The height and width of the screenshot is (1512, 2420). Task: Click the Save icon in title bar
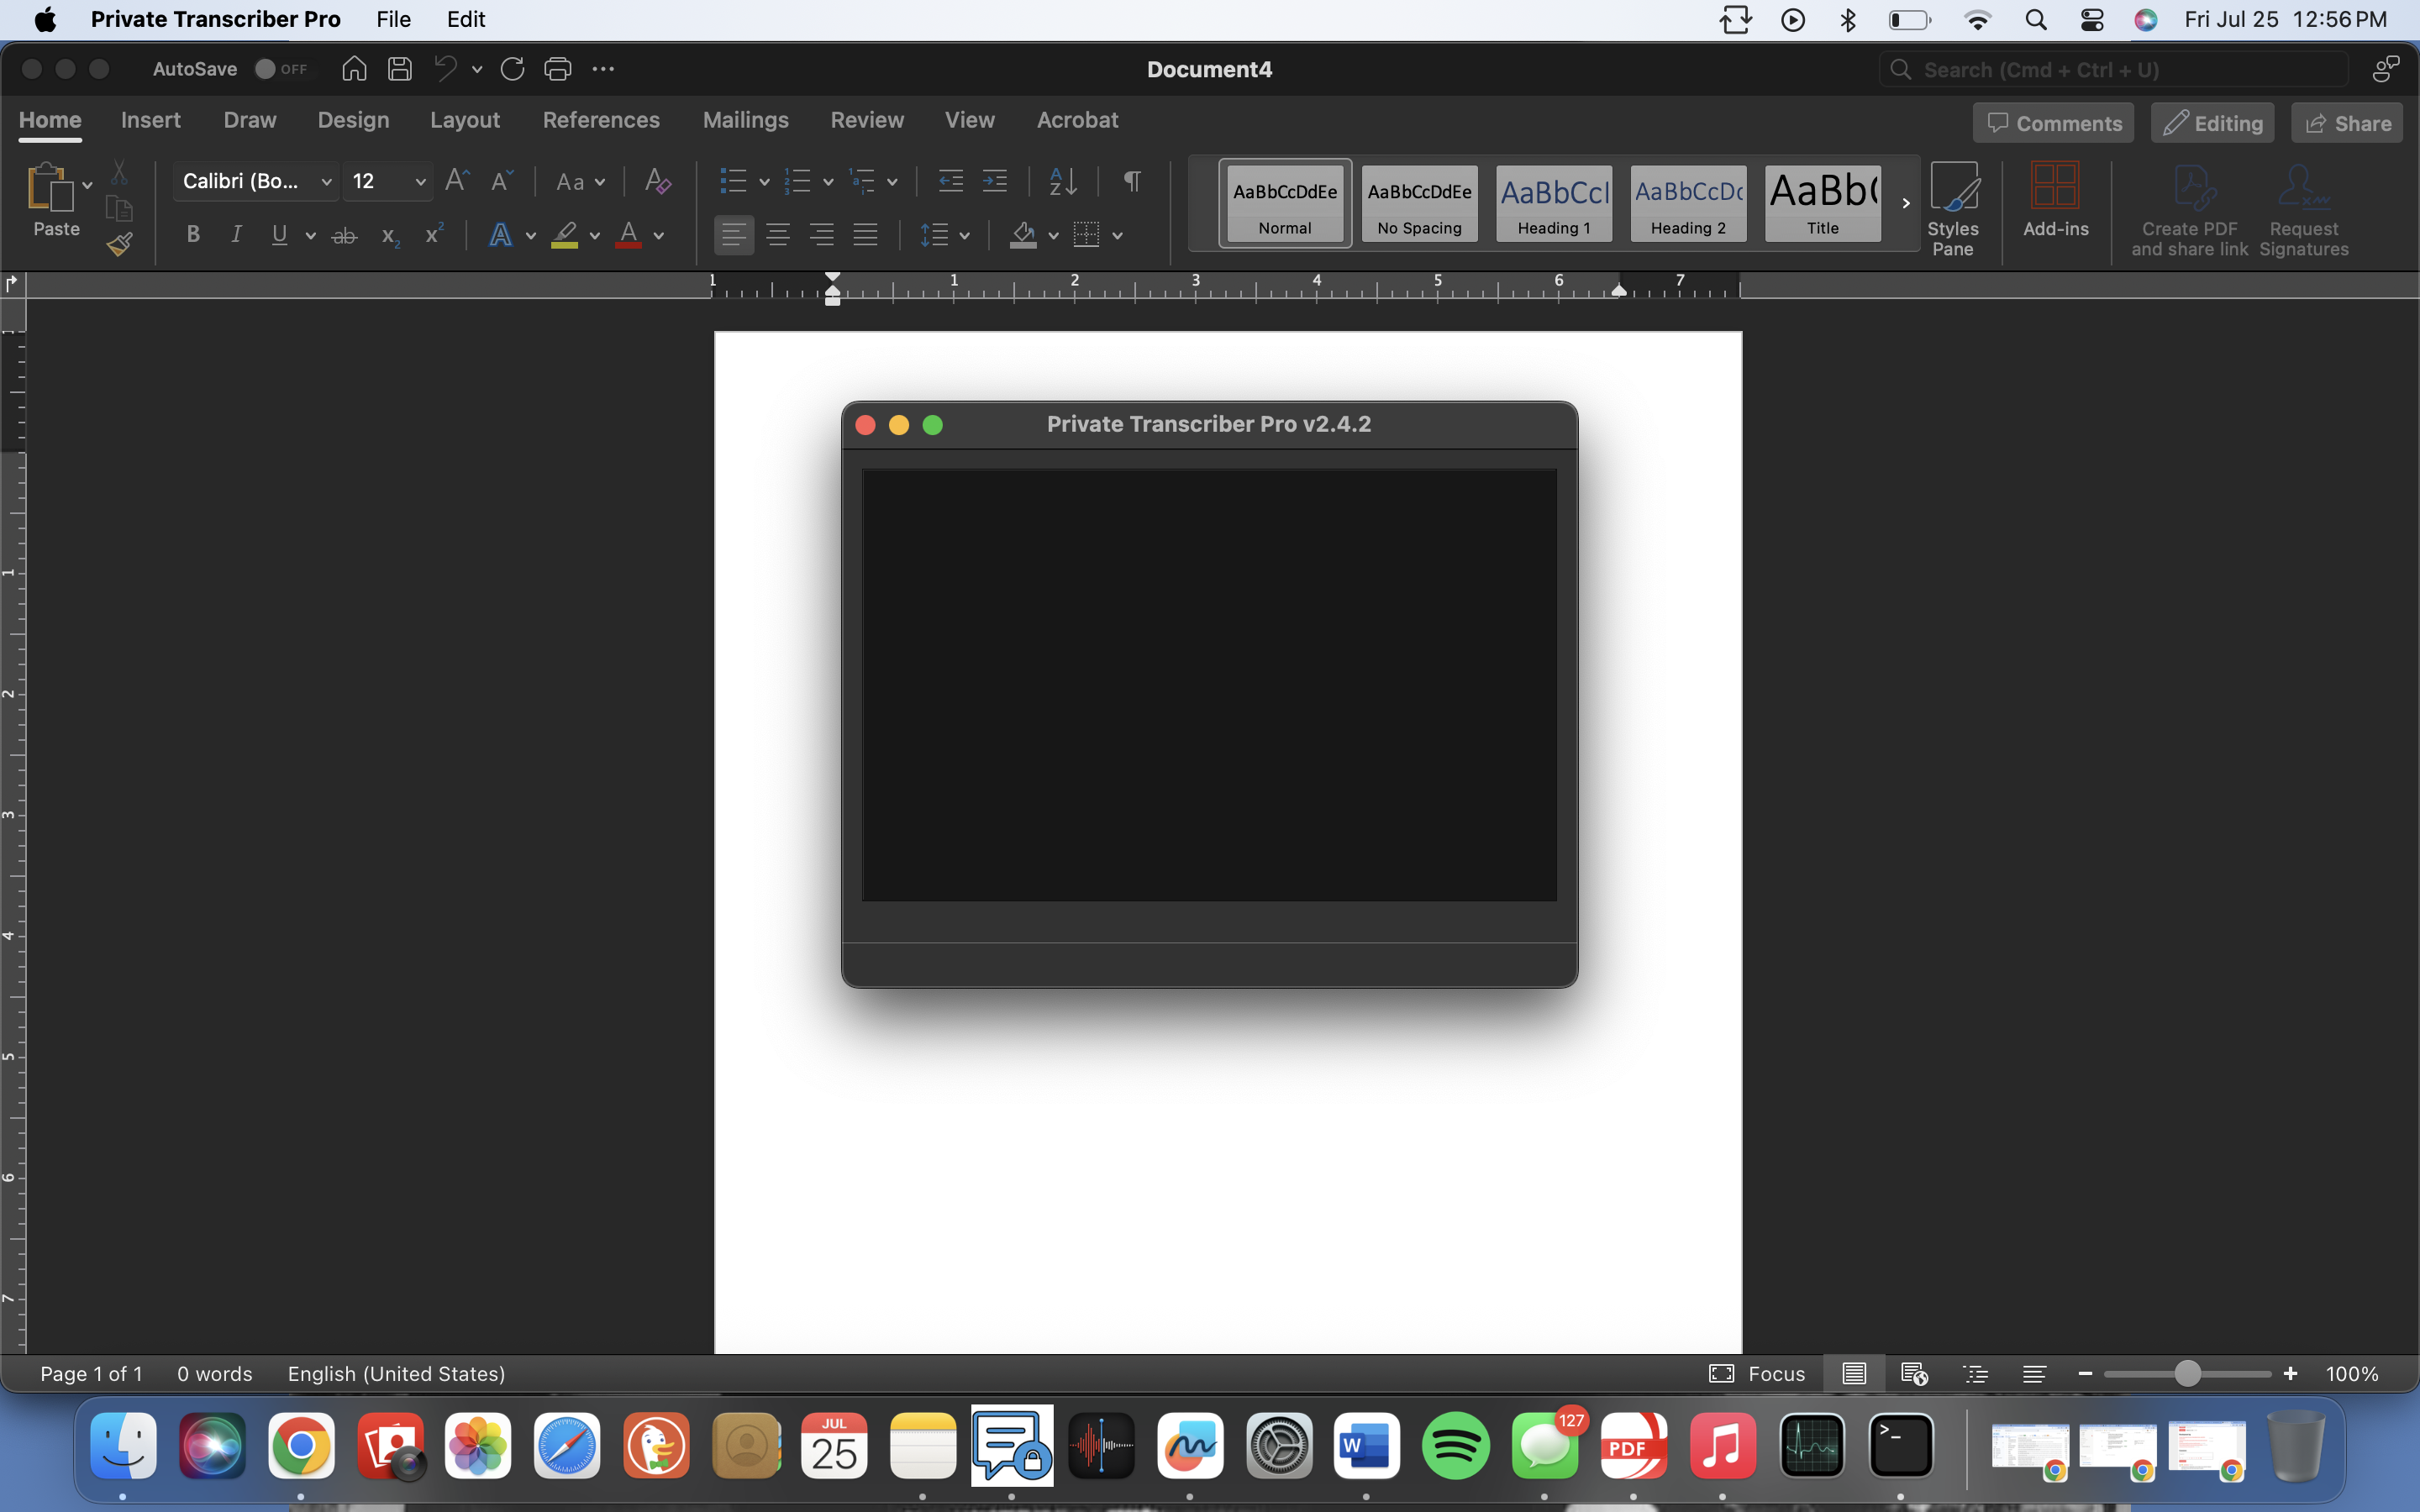400,69
